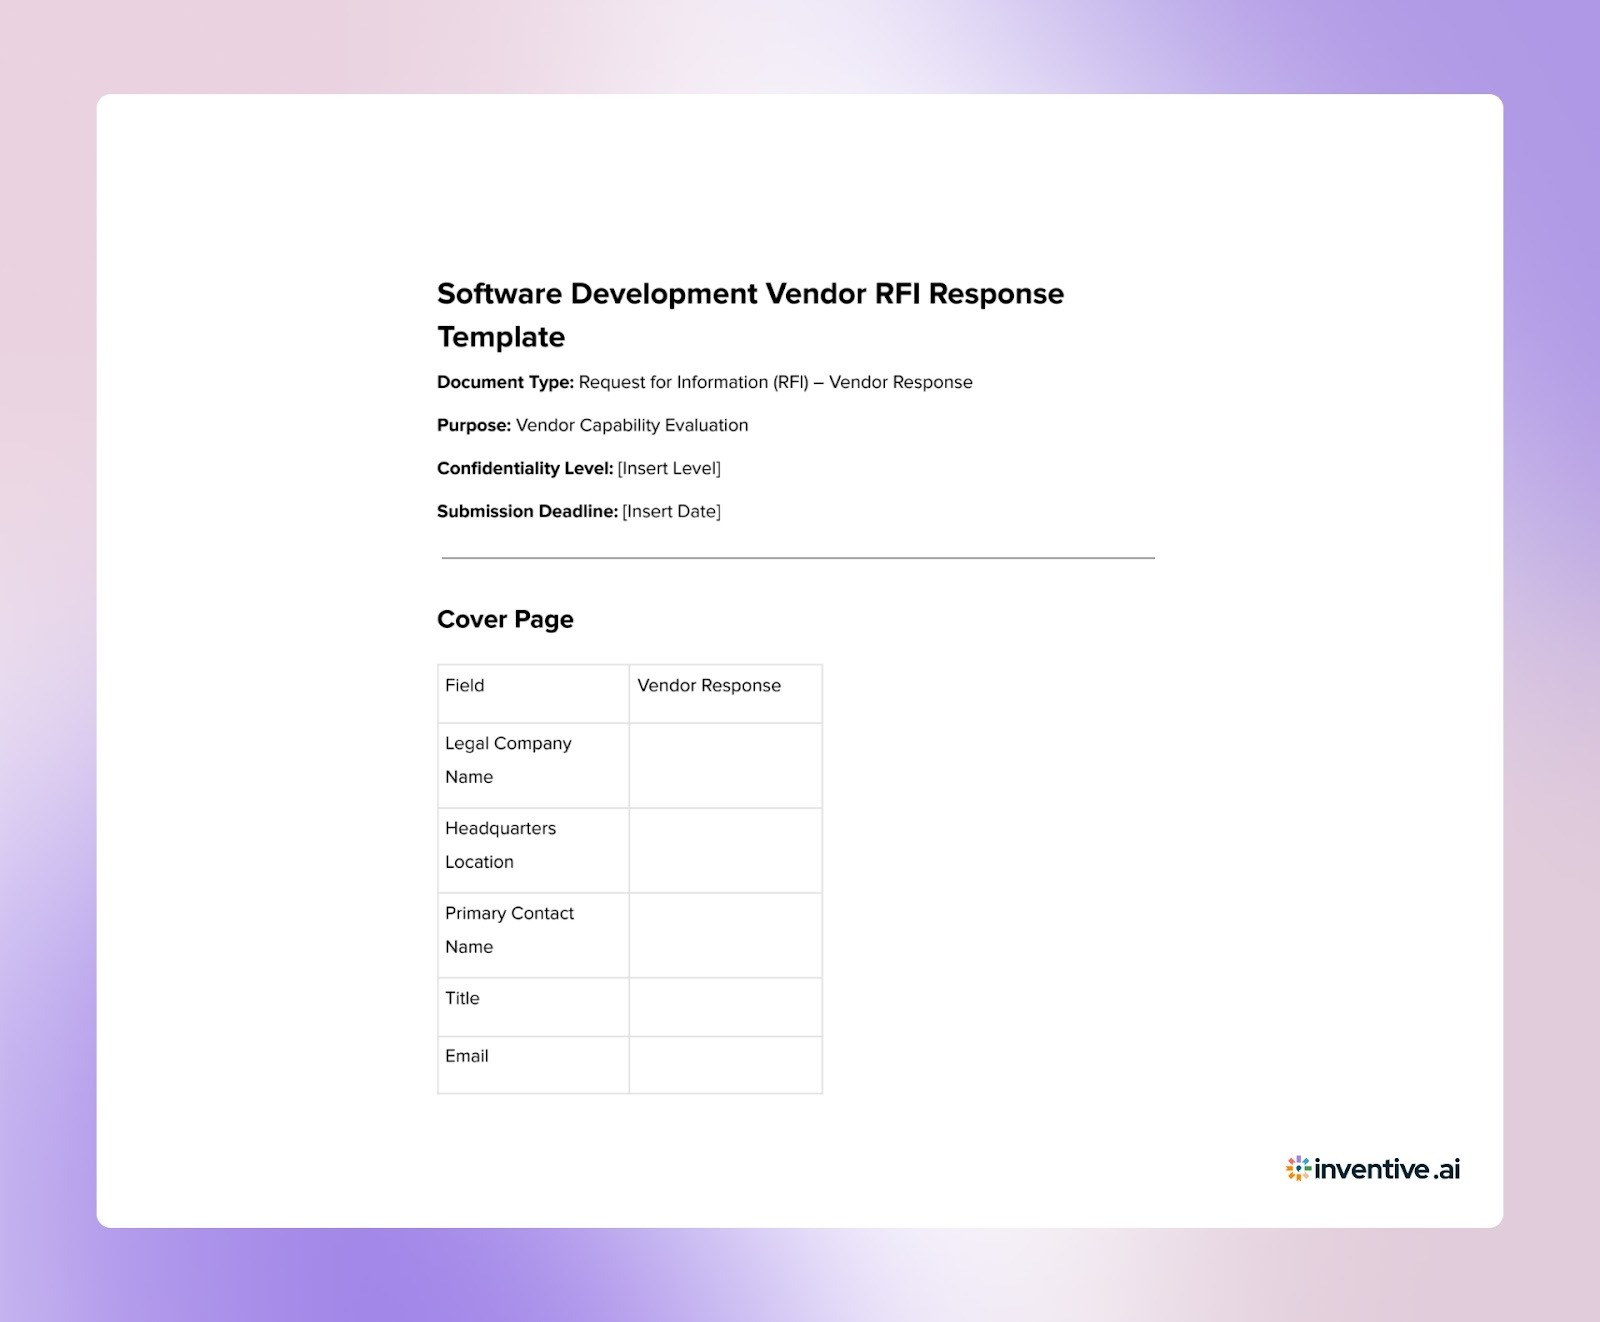Viewport: 1600px width, 1322px height.
Task: Select the Headquarters Location row
Action: (x=501, y=845)
